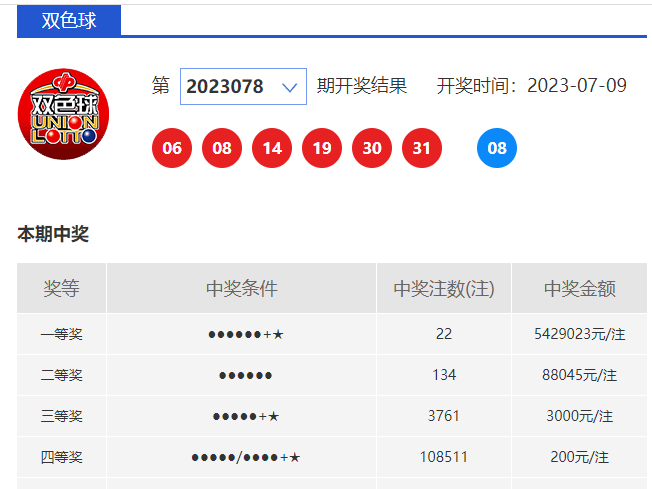This screenshot has width=652, height=489.
Task: Click the 期开奖结果 label text
Action: click(362, 86)
